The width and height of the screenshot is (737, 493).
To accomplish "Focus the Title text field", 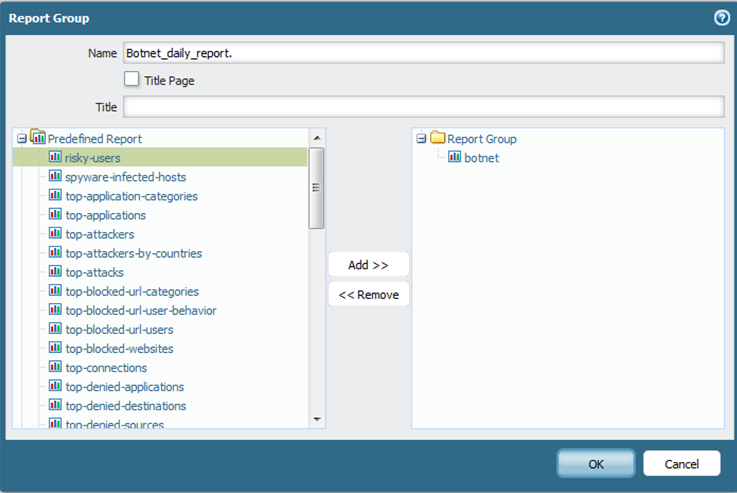I will [422, 107].
